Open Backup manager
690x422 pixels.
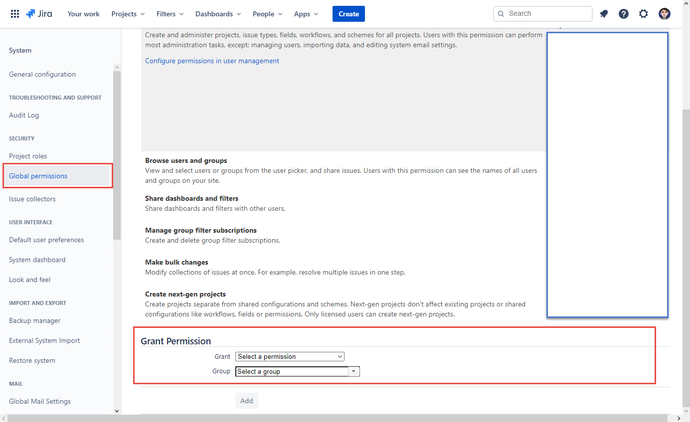coord(35,320)
